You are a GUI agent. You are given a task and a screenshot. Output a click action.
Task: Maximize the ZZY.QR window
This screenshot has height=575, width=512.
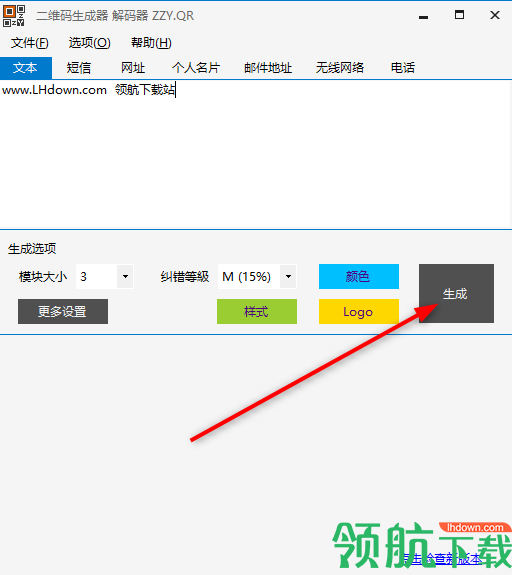click(459, 15)
